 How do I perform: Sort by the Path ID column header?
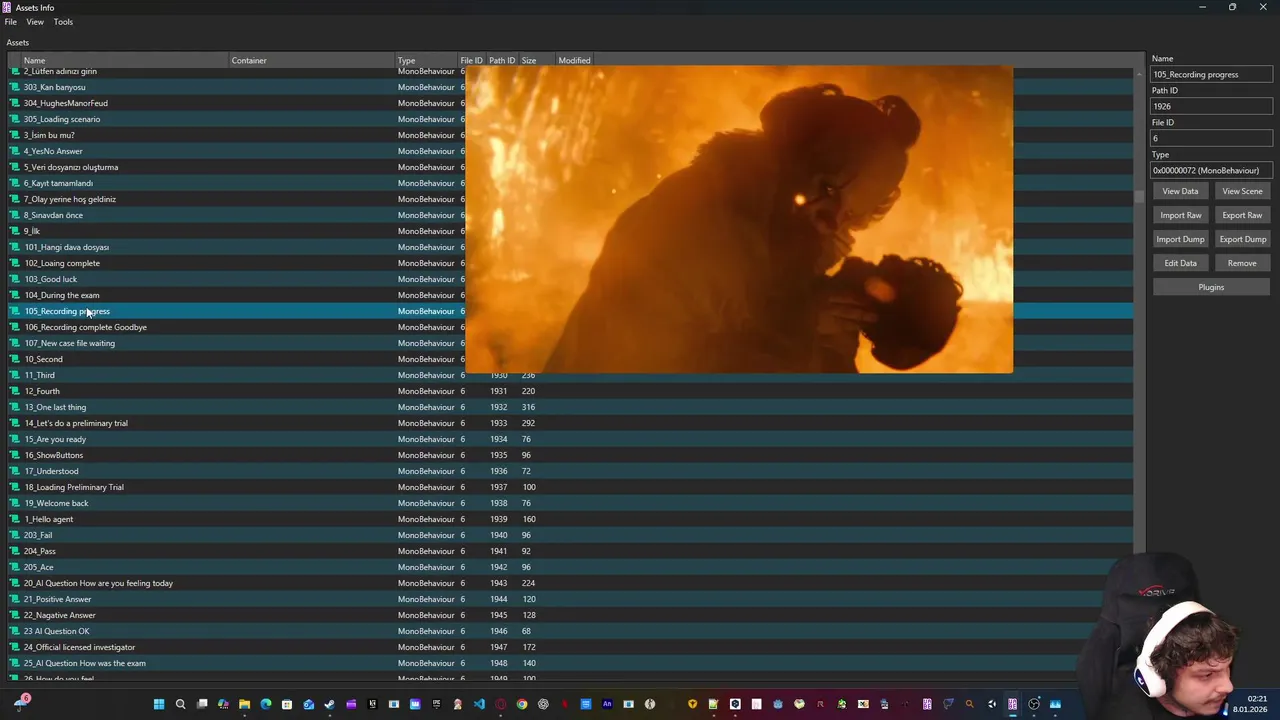(x=502, y=60)
